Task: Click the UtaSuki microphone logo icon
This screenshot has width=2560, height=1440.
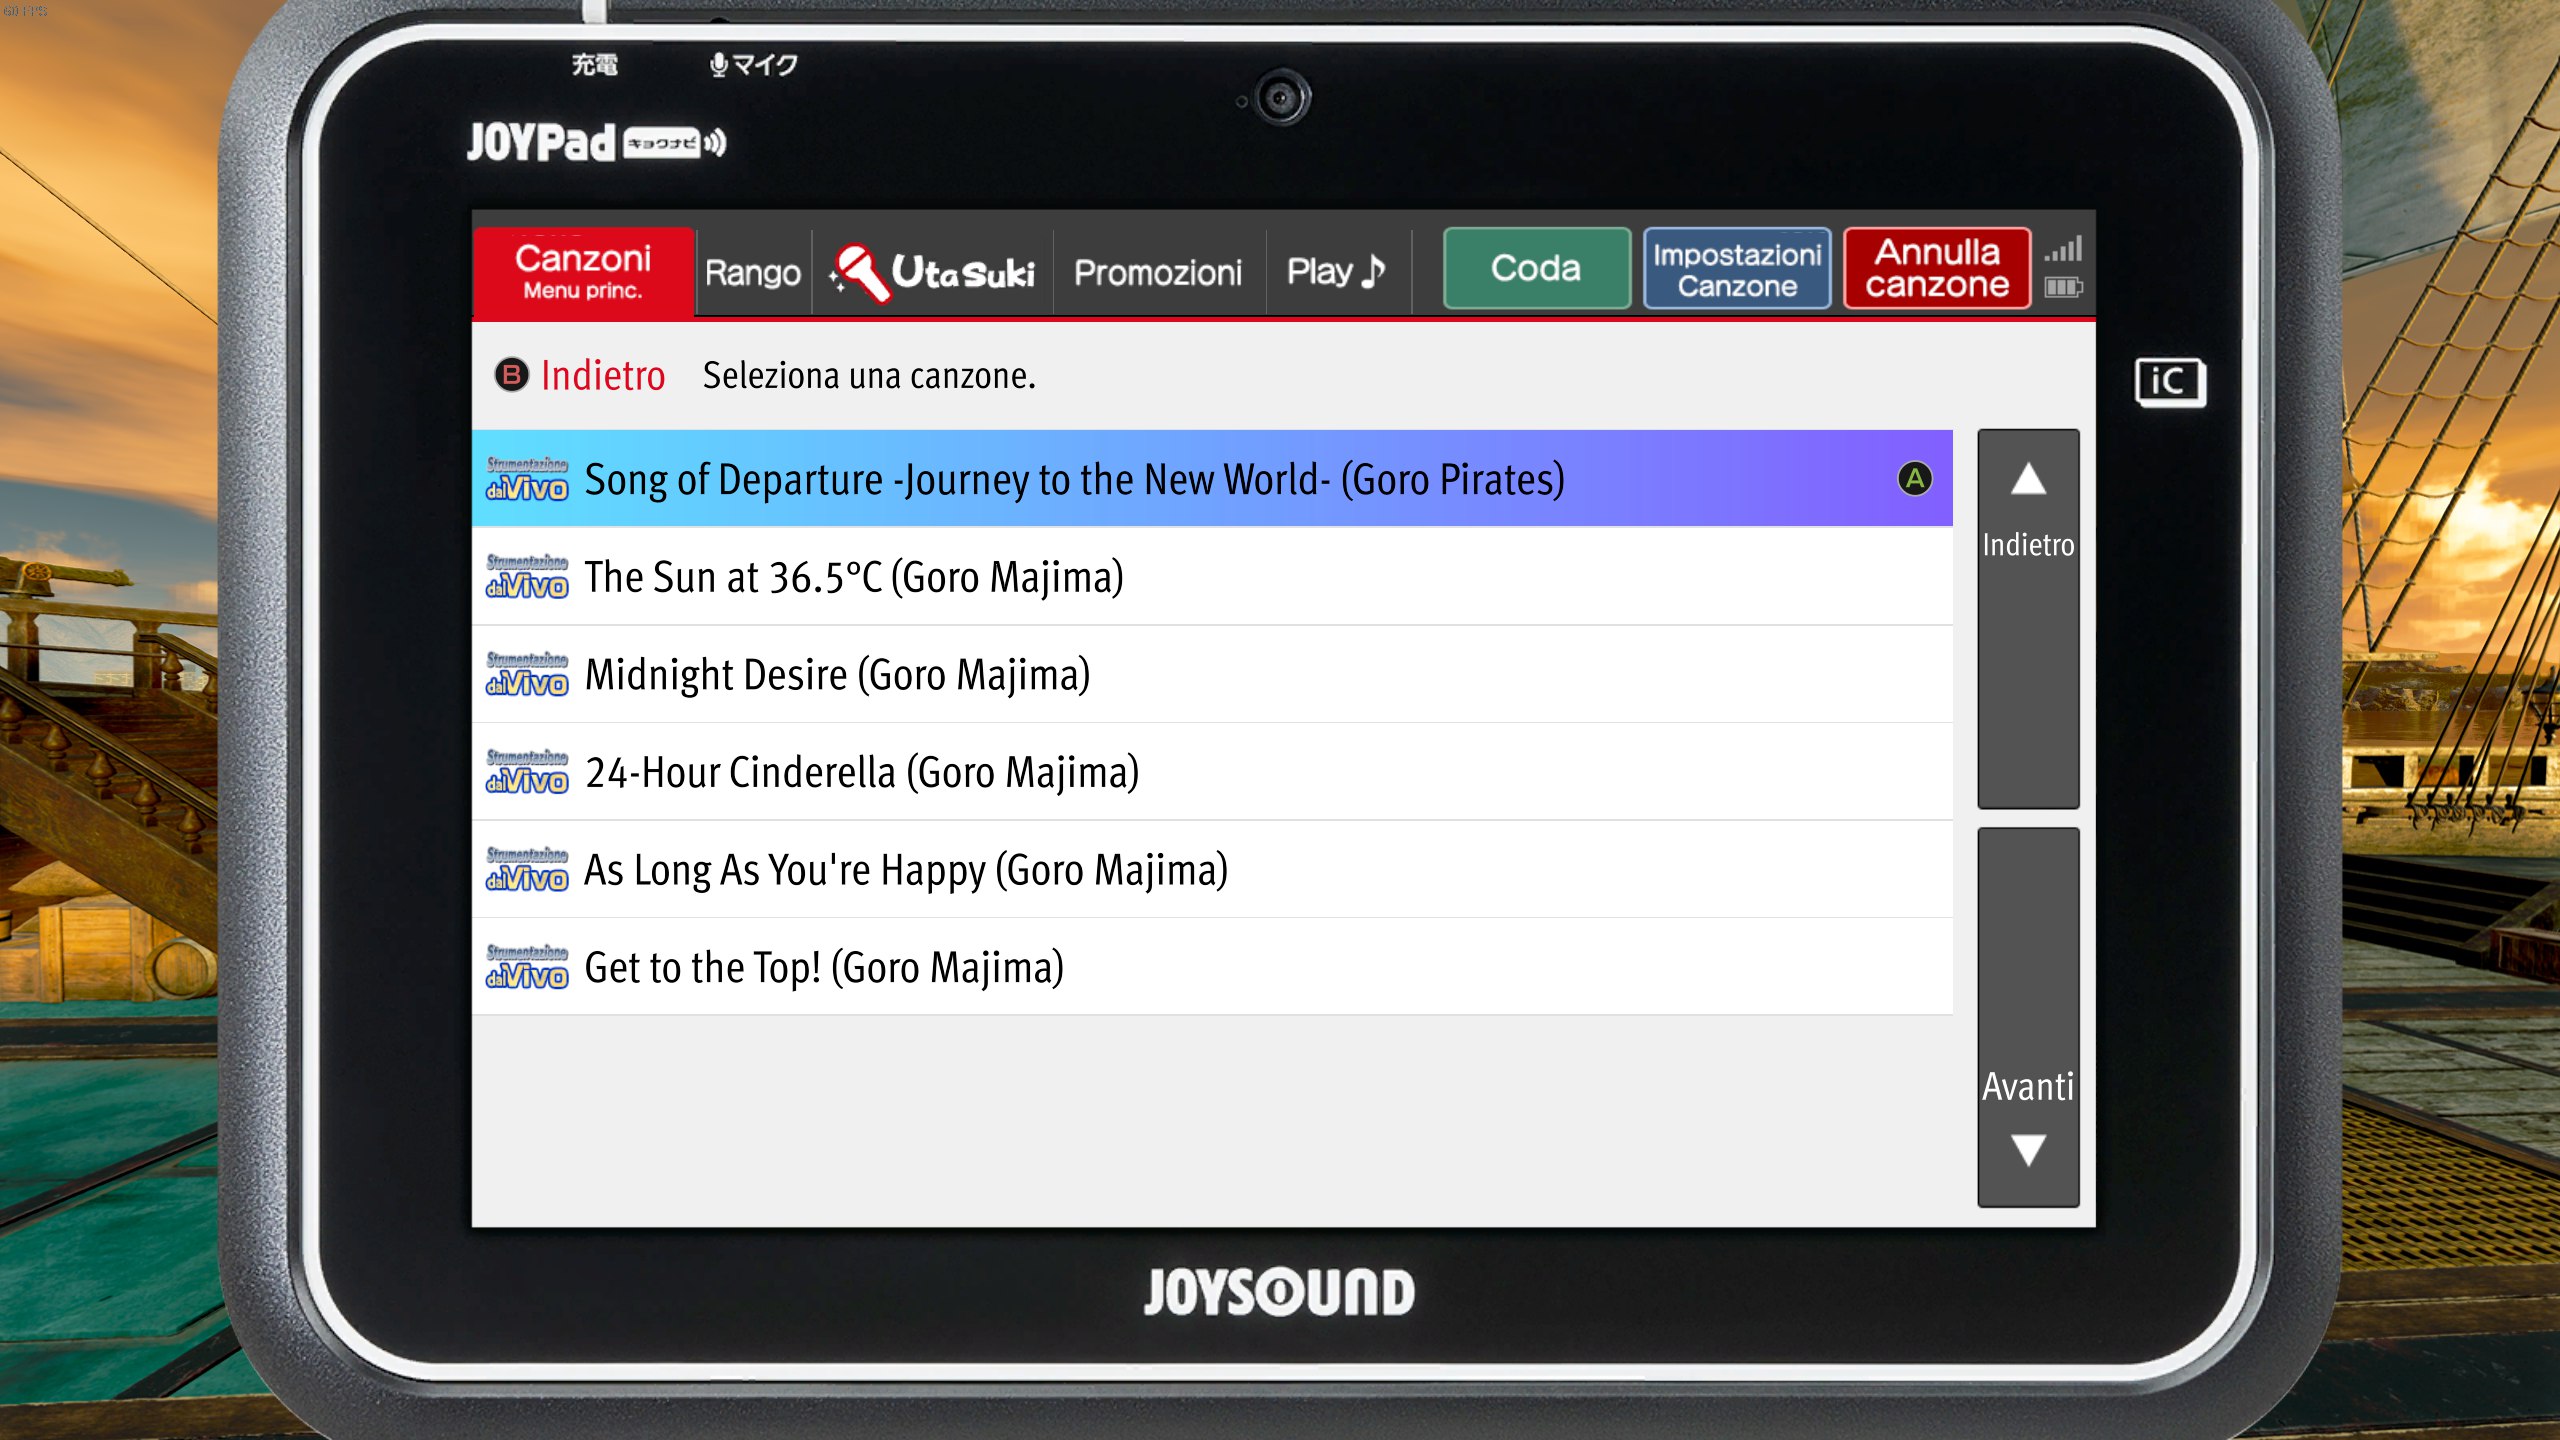Action: pos(860,272)
